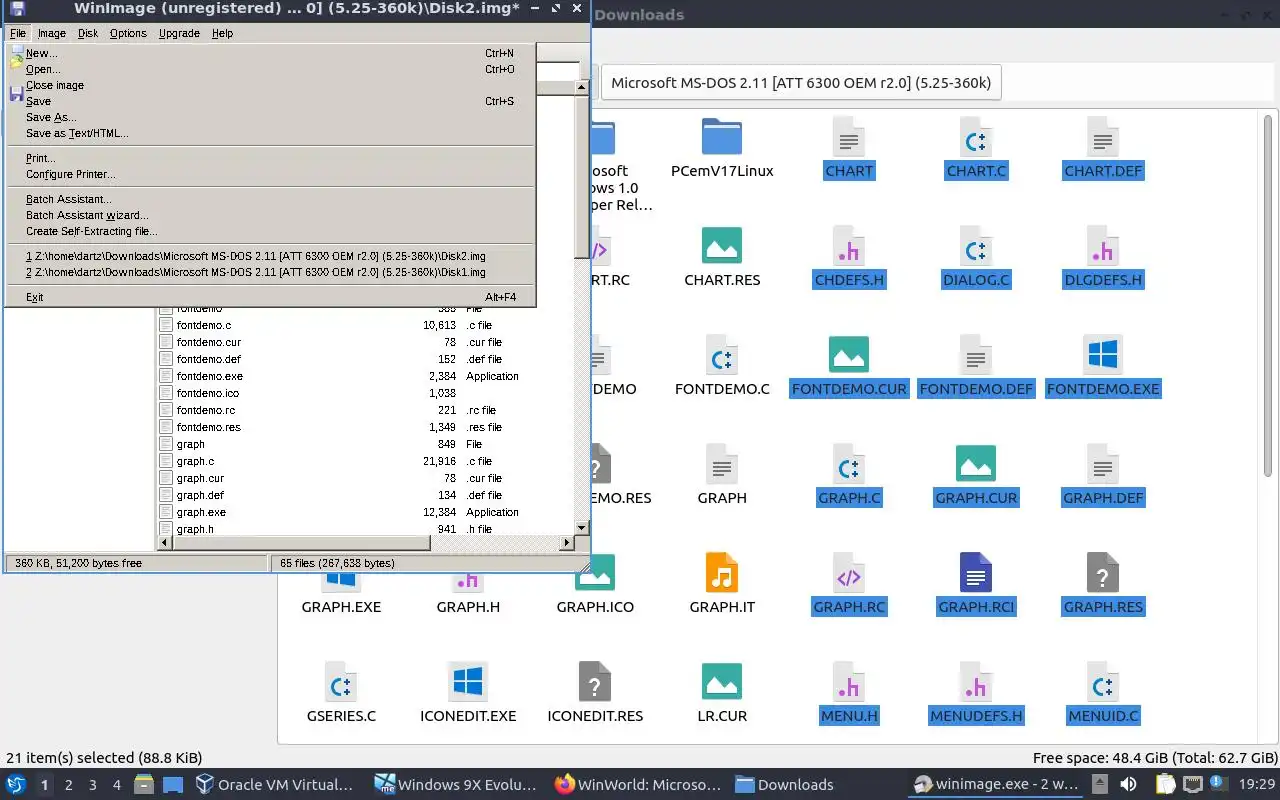Open the Options menu in WinImage
The width and height of the screenshot is (1280, 800).
coord(128,33)
